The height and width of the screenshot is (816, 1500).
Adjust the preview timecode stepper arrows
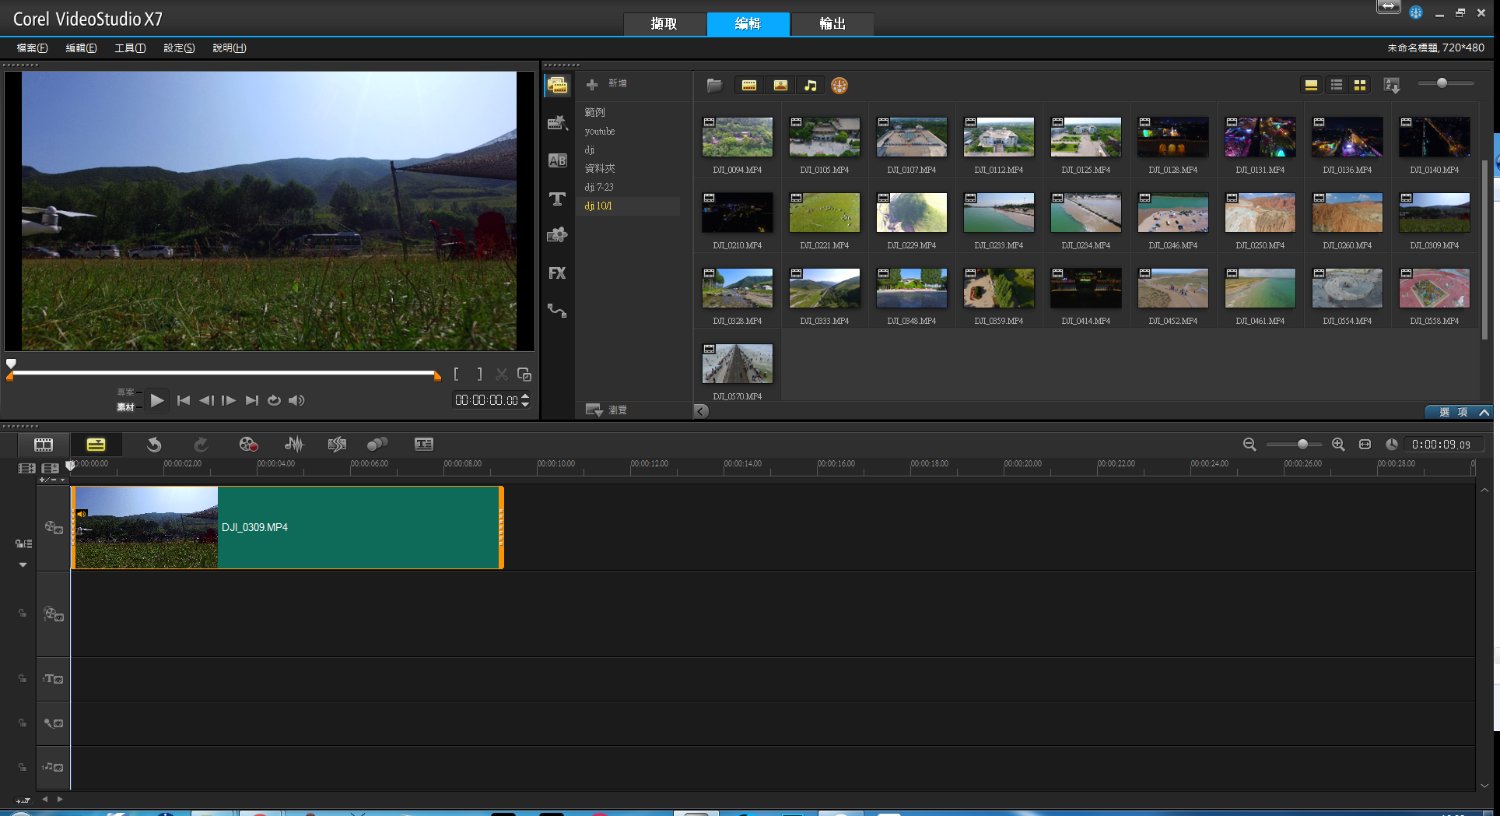coord(526,400)
